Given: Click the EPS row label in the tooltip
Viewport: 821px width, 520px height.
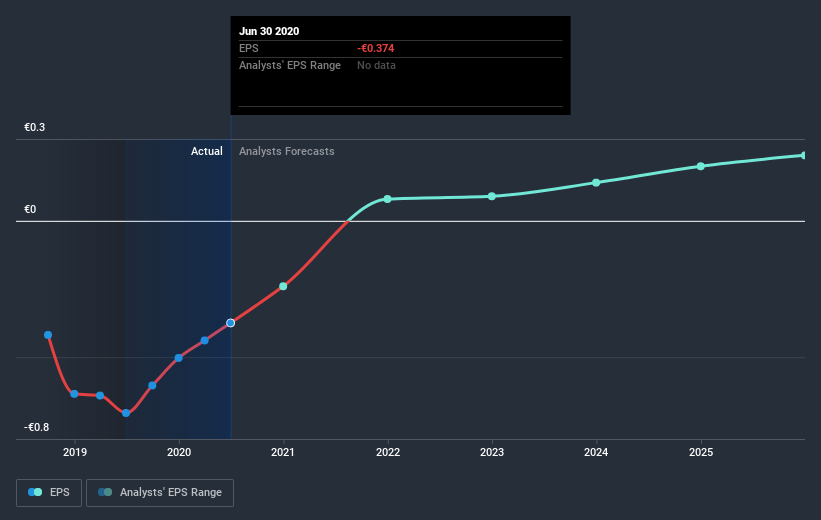Looking at the screenshot, I should pyautogui.click(x=249, y=48).
